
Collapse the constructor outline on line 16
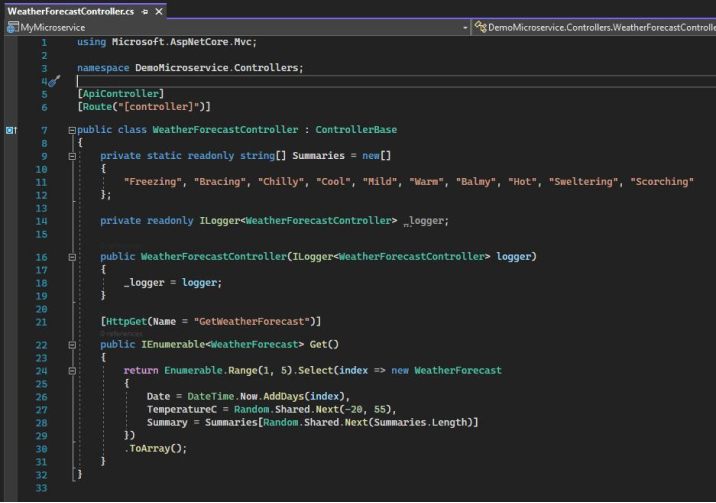(x=71, y=257)
